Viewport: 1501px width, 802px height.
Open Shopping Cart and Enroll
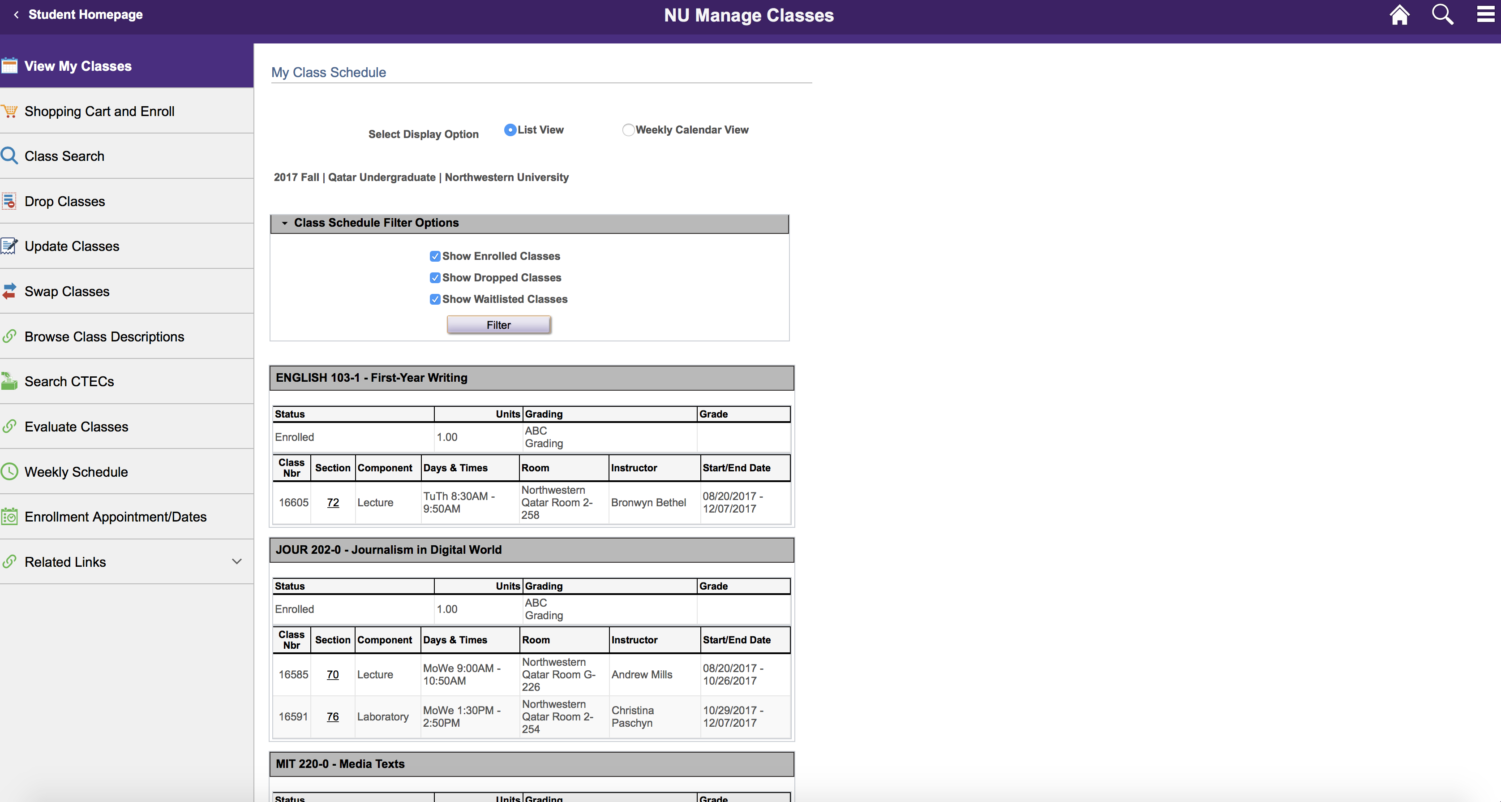(x=126, y=111)
